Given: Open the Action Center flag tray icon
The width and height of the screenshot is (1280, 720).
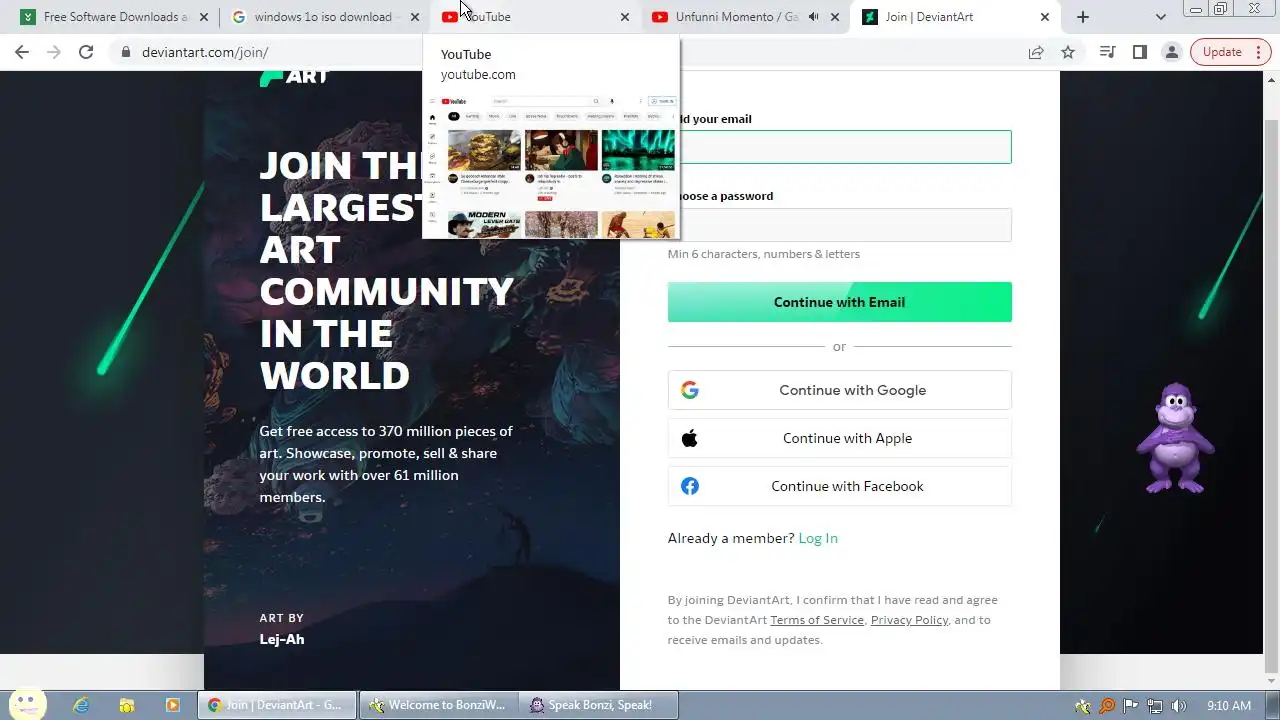Looking at the screenshot, I should (x=1131, y=706).
